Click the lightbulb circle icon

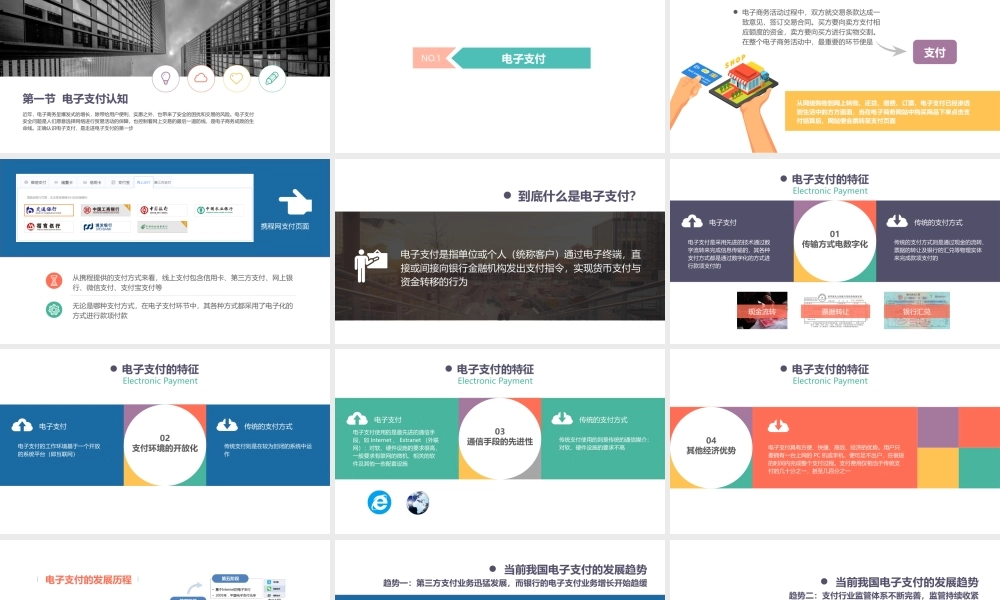tap(165, 79)
